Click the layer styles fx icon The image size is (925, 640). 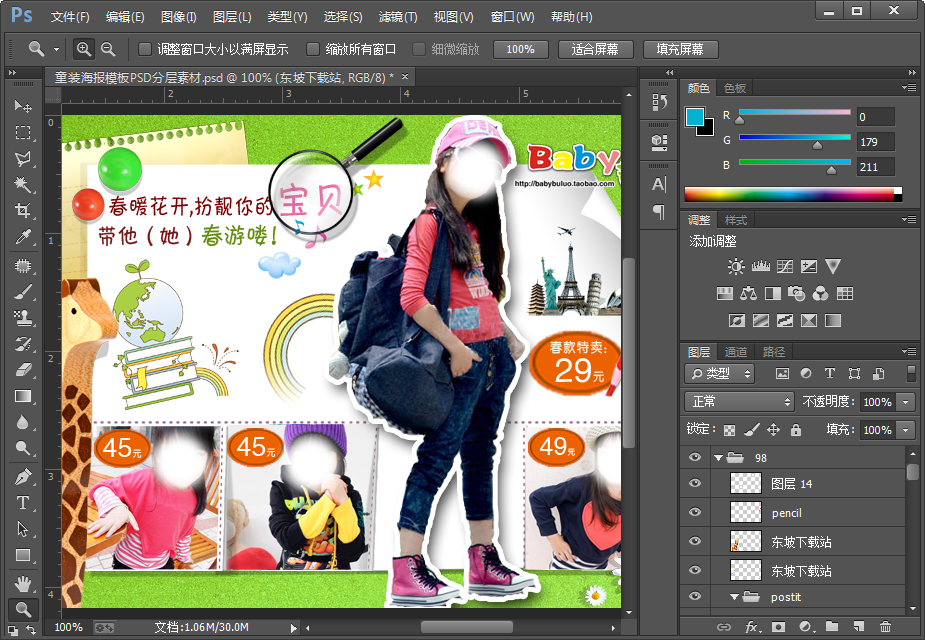click(752, 626)
